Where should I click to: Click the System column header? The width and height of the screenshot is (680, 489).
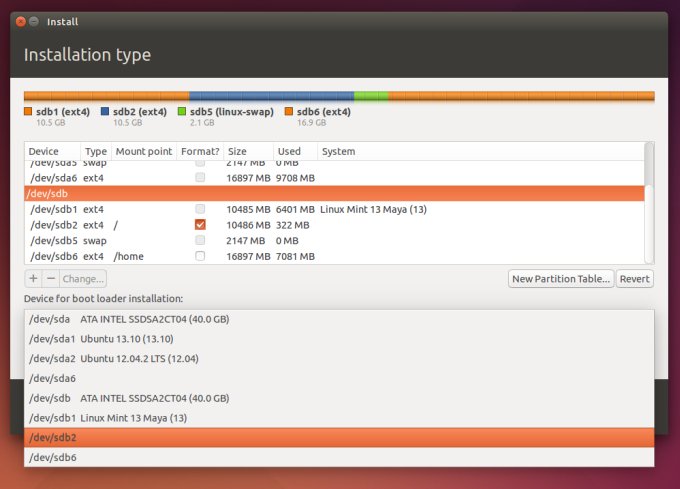[x=481, y=151]
